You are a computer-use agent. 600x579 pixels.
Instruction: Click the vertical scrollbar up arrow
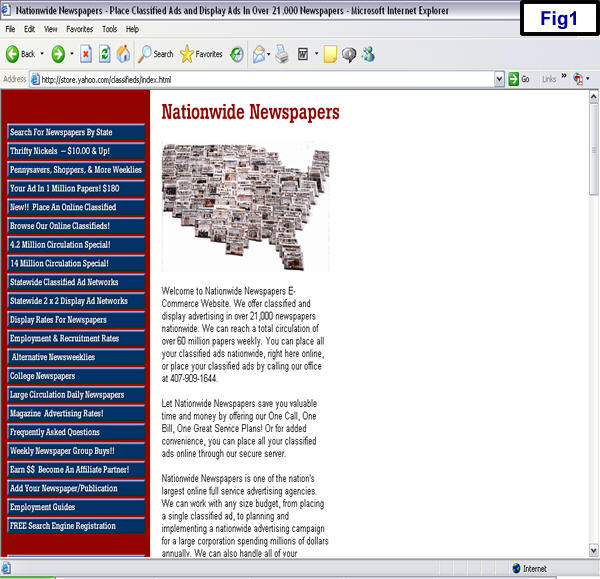[x=593, y=96]
